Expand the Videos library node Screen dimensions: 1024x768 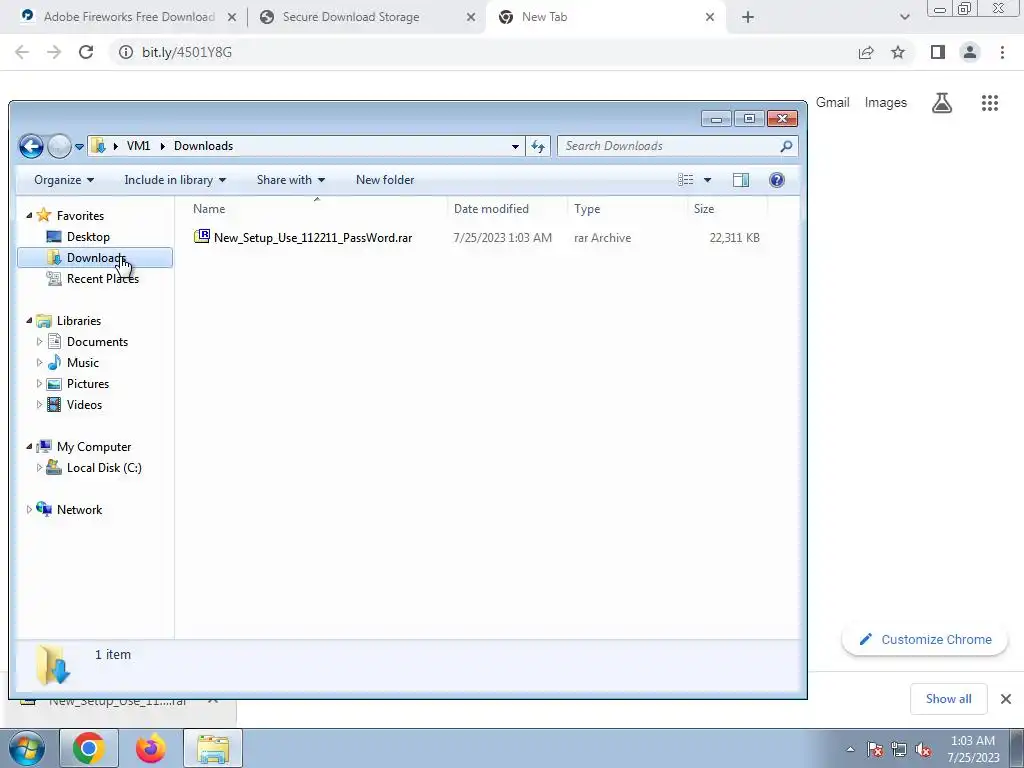[x=39, y=405]
